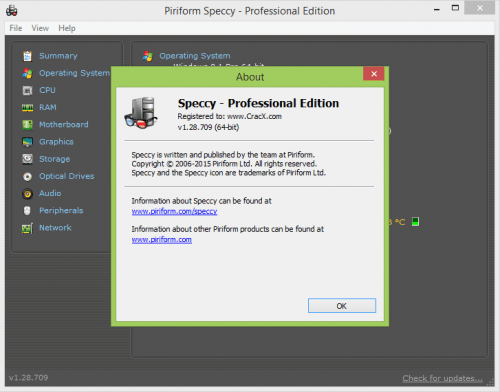The width and height of the screenshot is (500, 392).
Task: Click the green temperature indicator icon
Action: click(415, 222)
